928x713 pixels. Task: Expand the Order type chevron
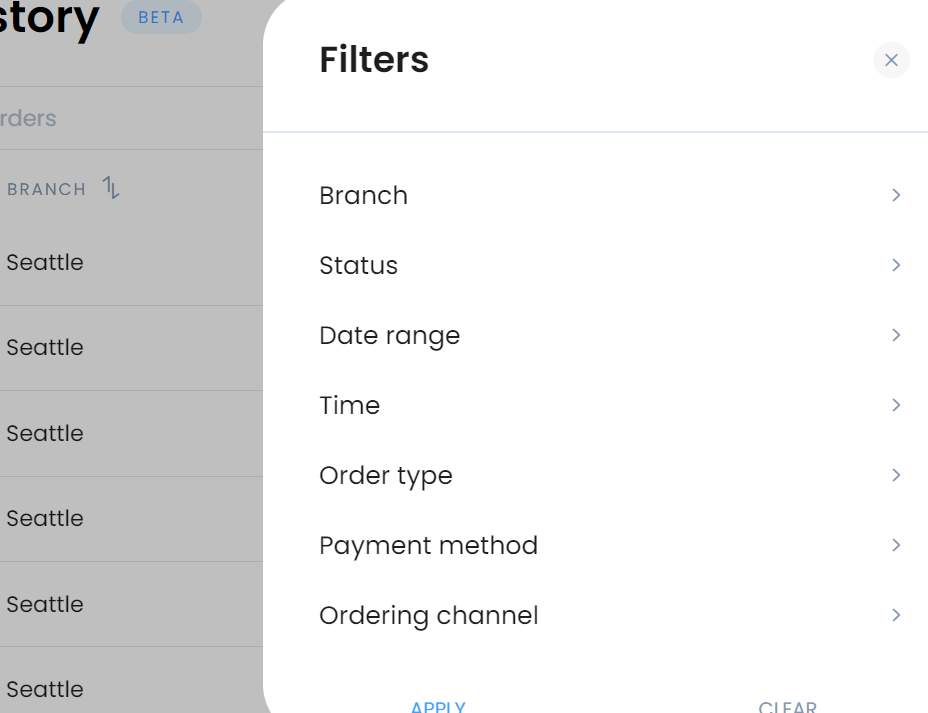point(896,475)
